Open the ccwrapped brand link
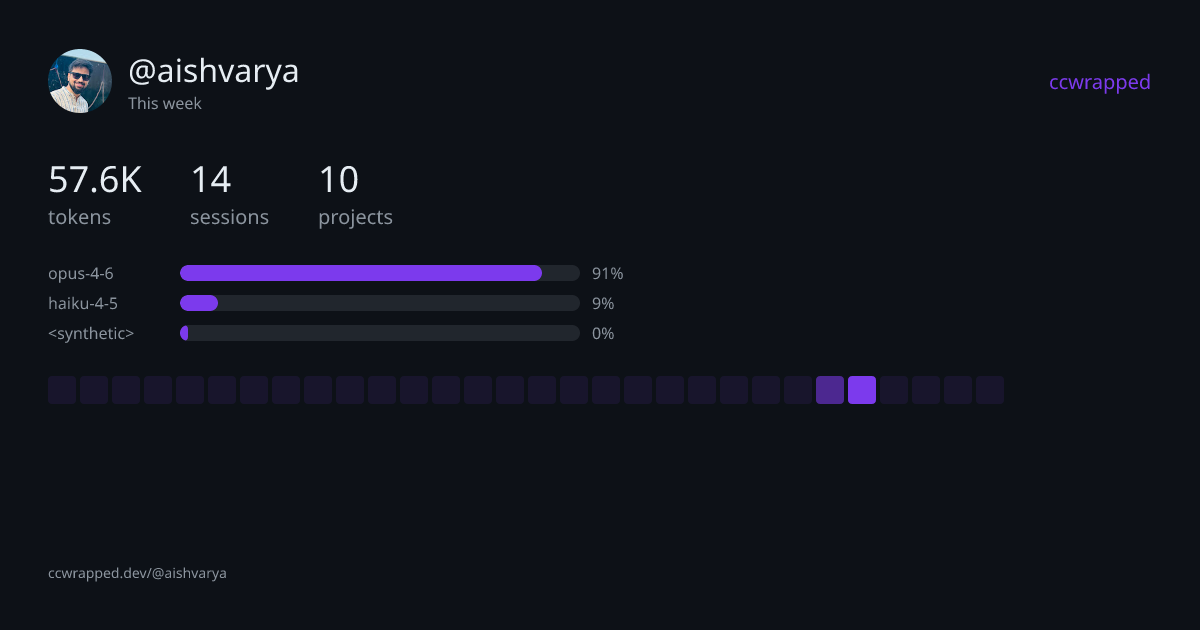 point(1099,82)
